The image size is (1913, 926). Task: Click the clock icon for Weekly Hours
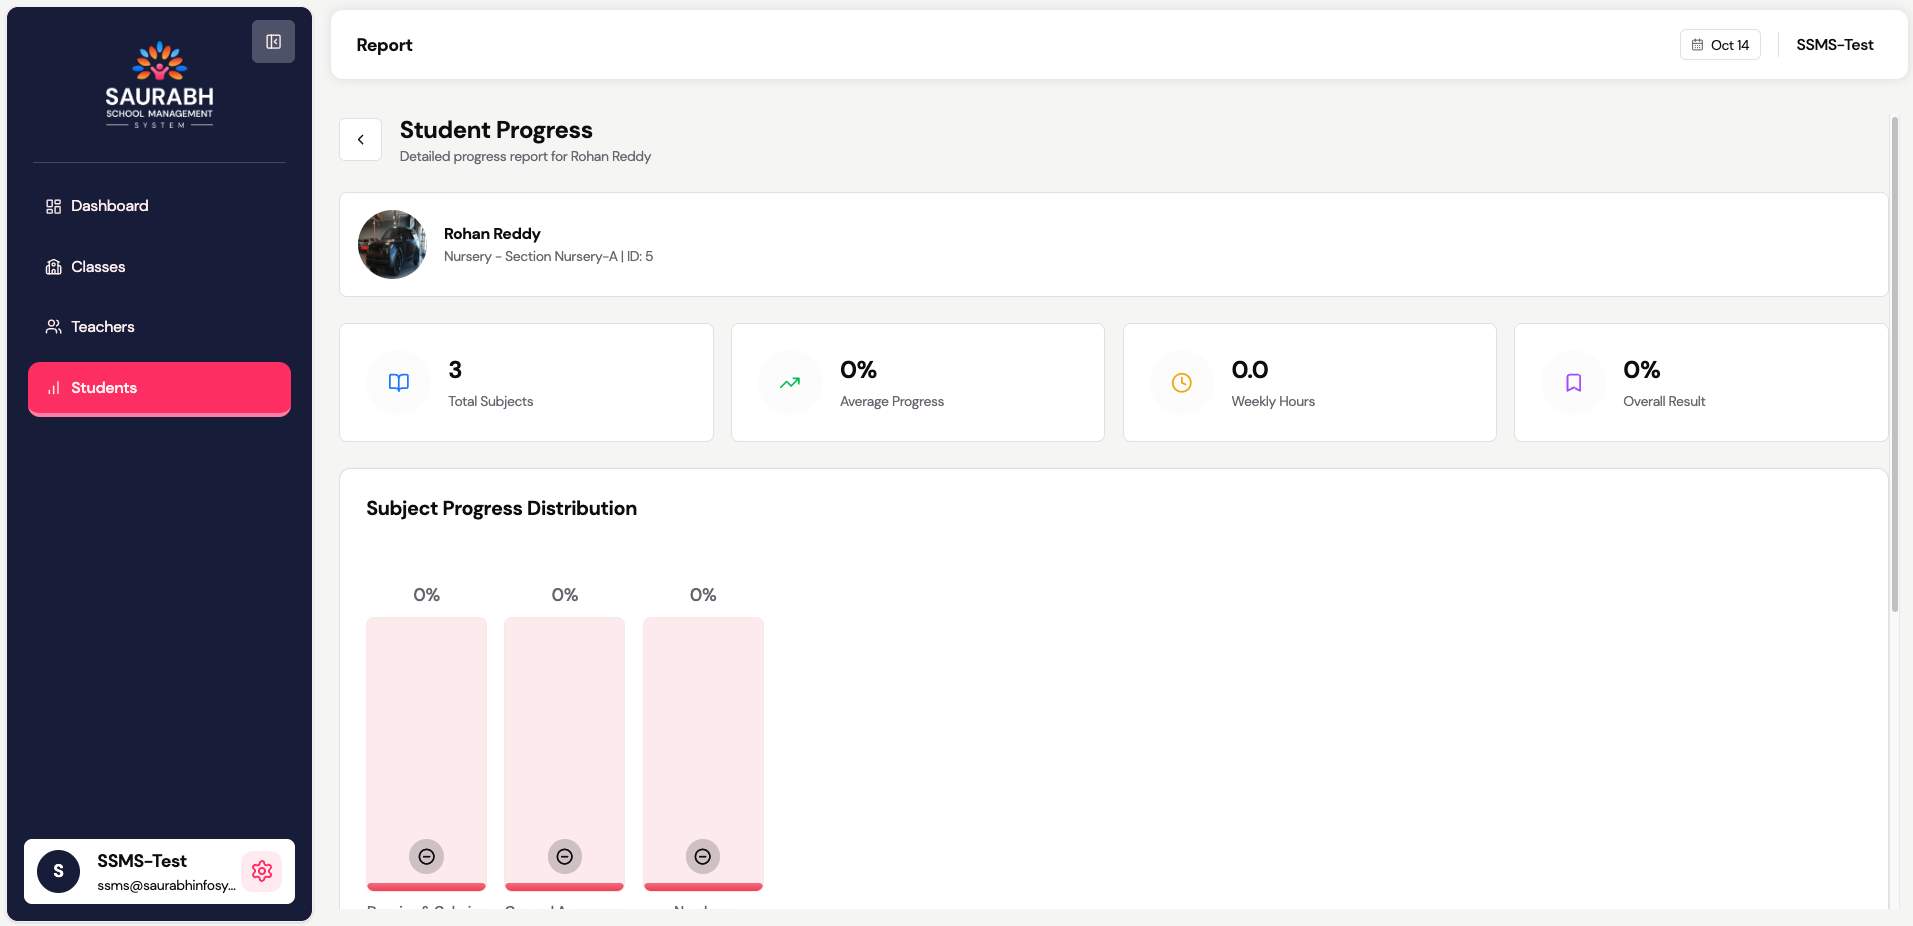coord(1181,383)
